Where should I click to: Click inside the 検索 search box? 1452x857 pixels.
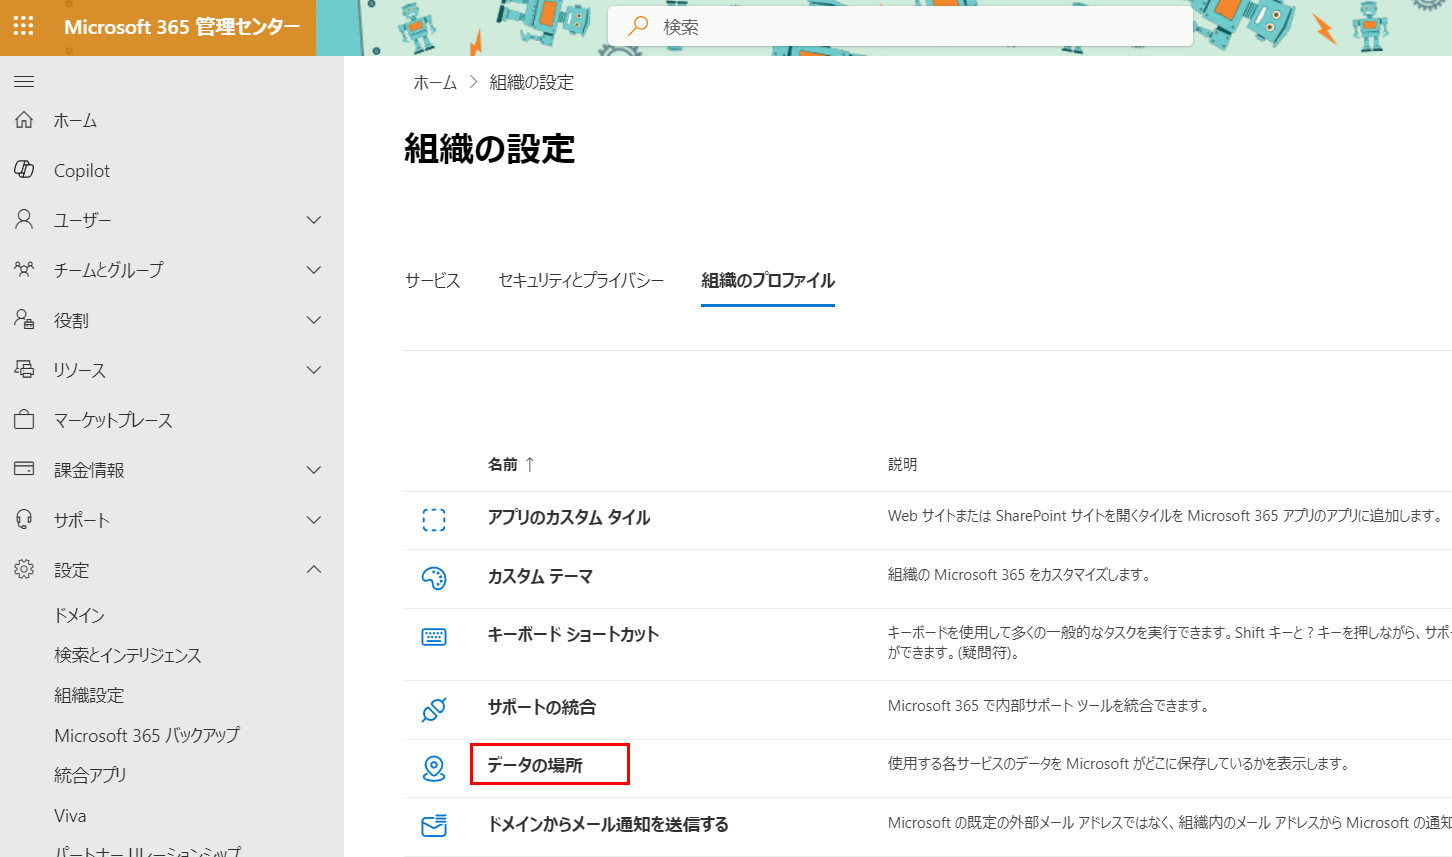900,26
